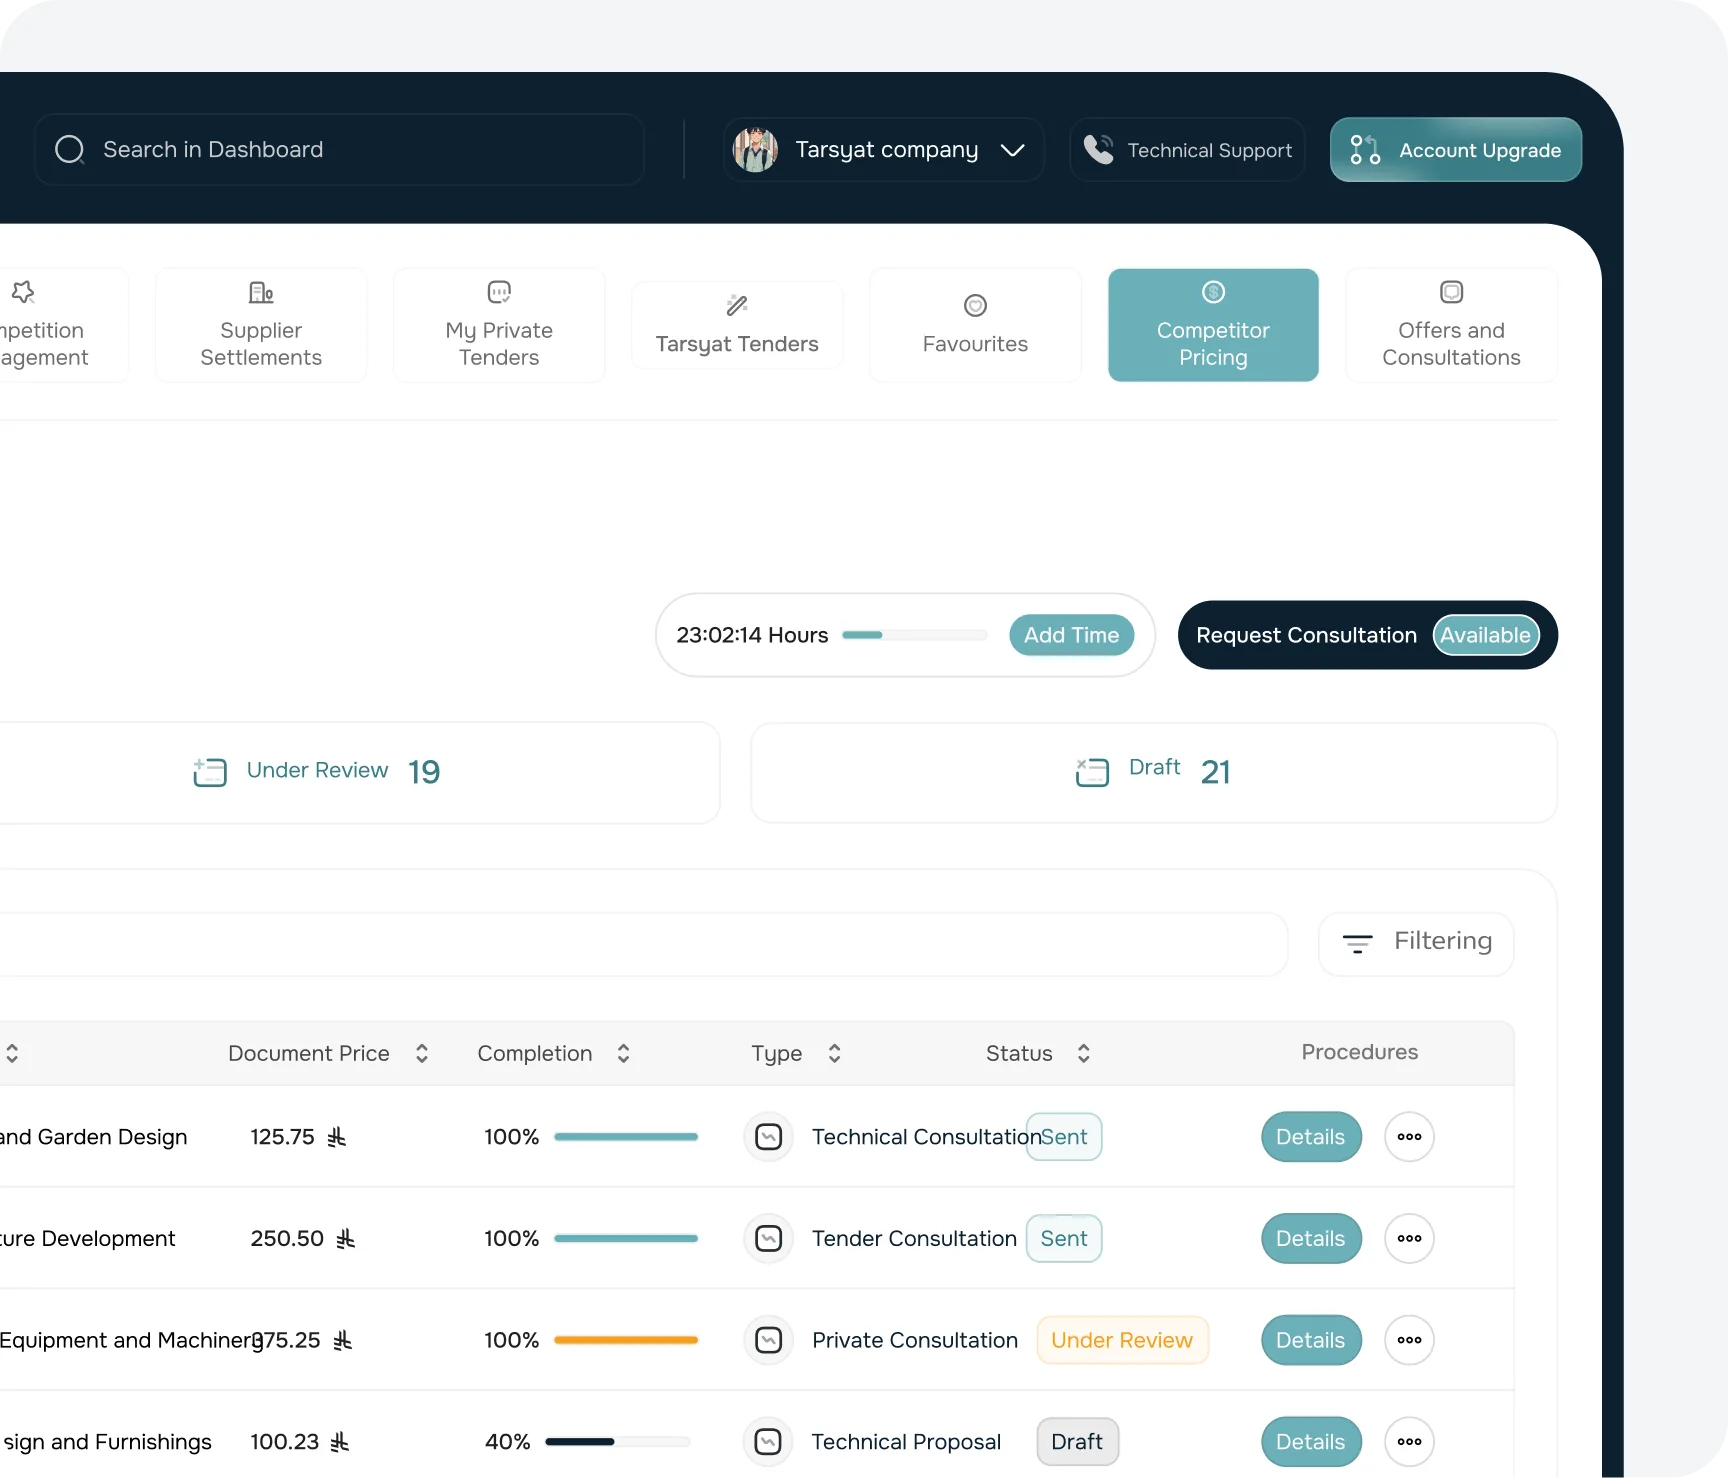Toggle the Available consultation status pill
The height and width of the screenshot is (1478, 1728).
pos(1485,636)
